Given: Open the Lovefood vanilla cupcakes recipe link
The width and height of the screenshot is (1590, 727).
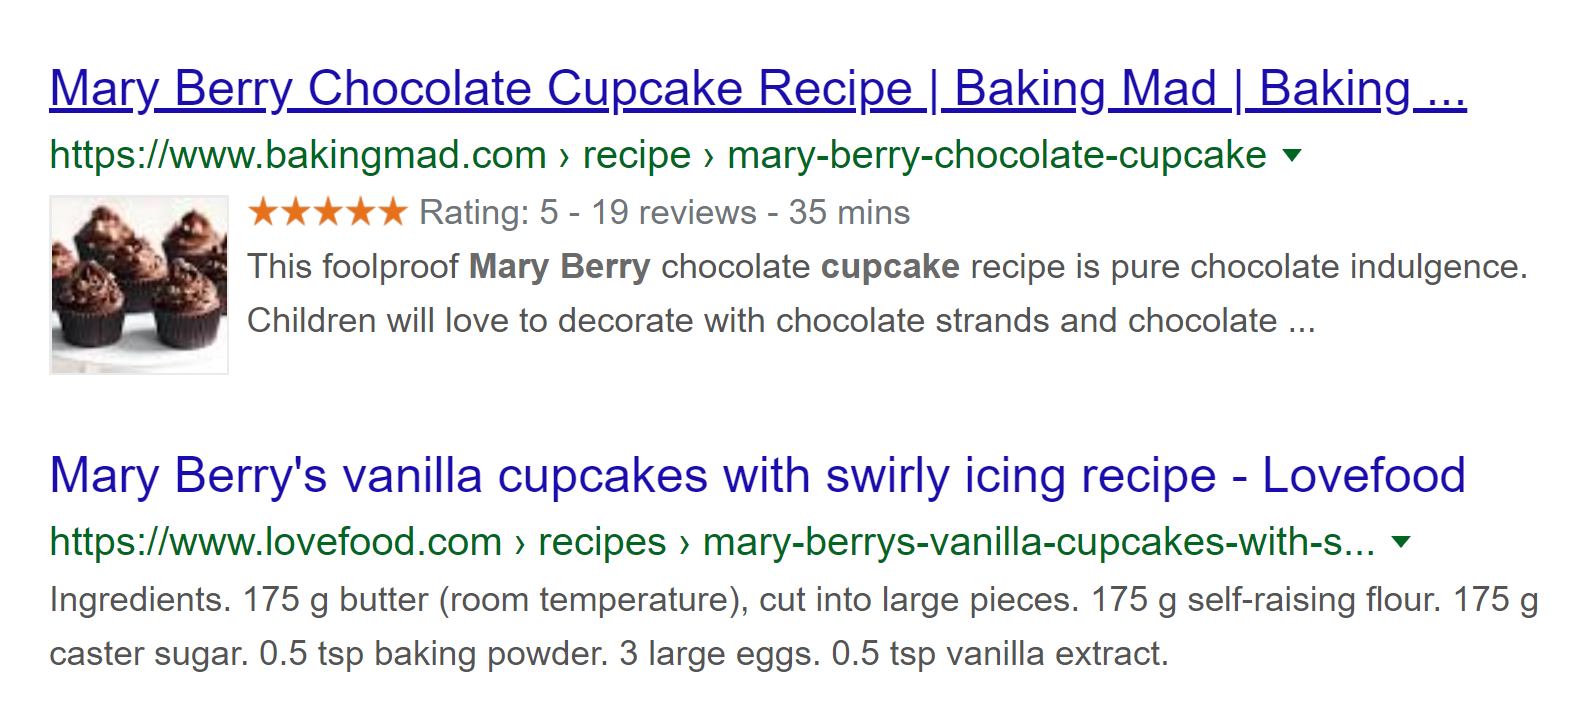Looking at the screenshot, I should pyautogui.click(x=756, y=476).
